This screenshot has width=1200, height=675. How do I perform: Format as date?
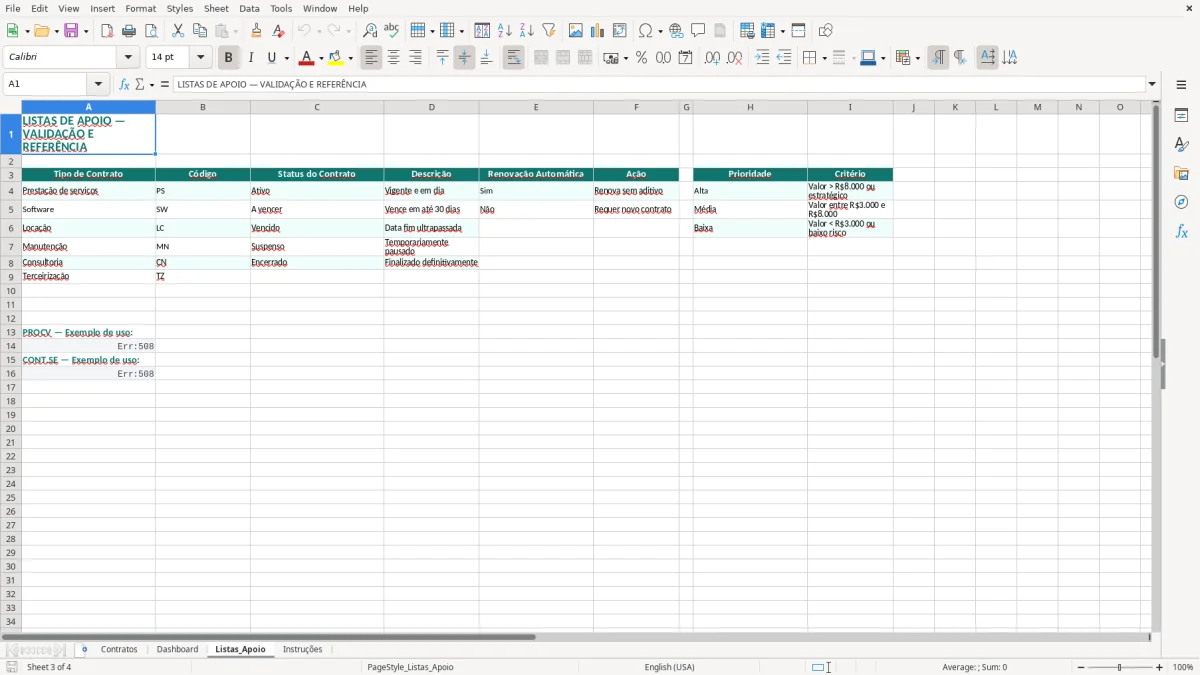pos(686,58)
